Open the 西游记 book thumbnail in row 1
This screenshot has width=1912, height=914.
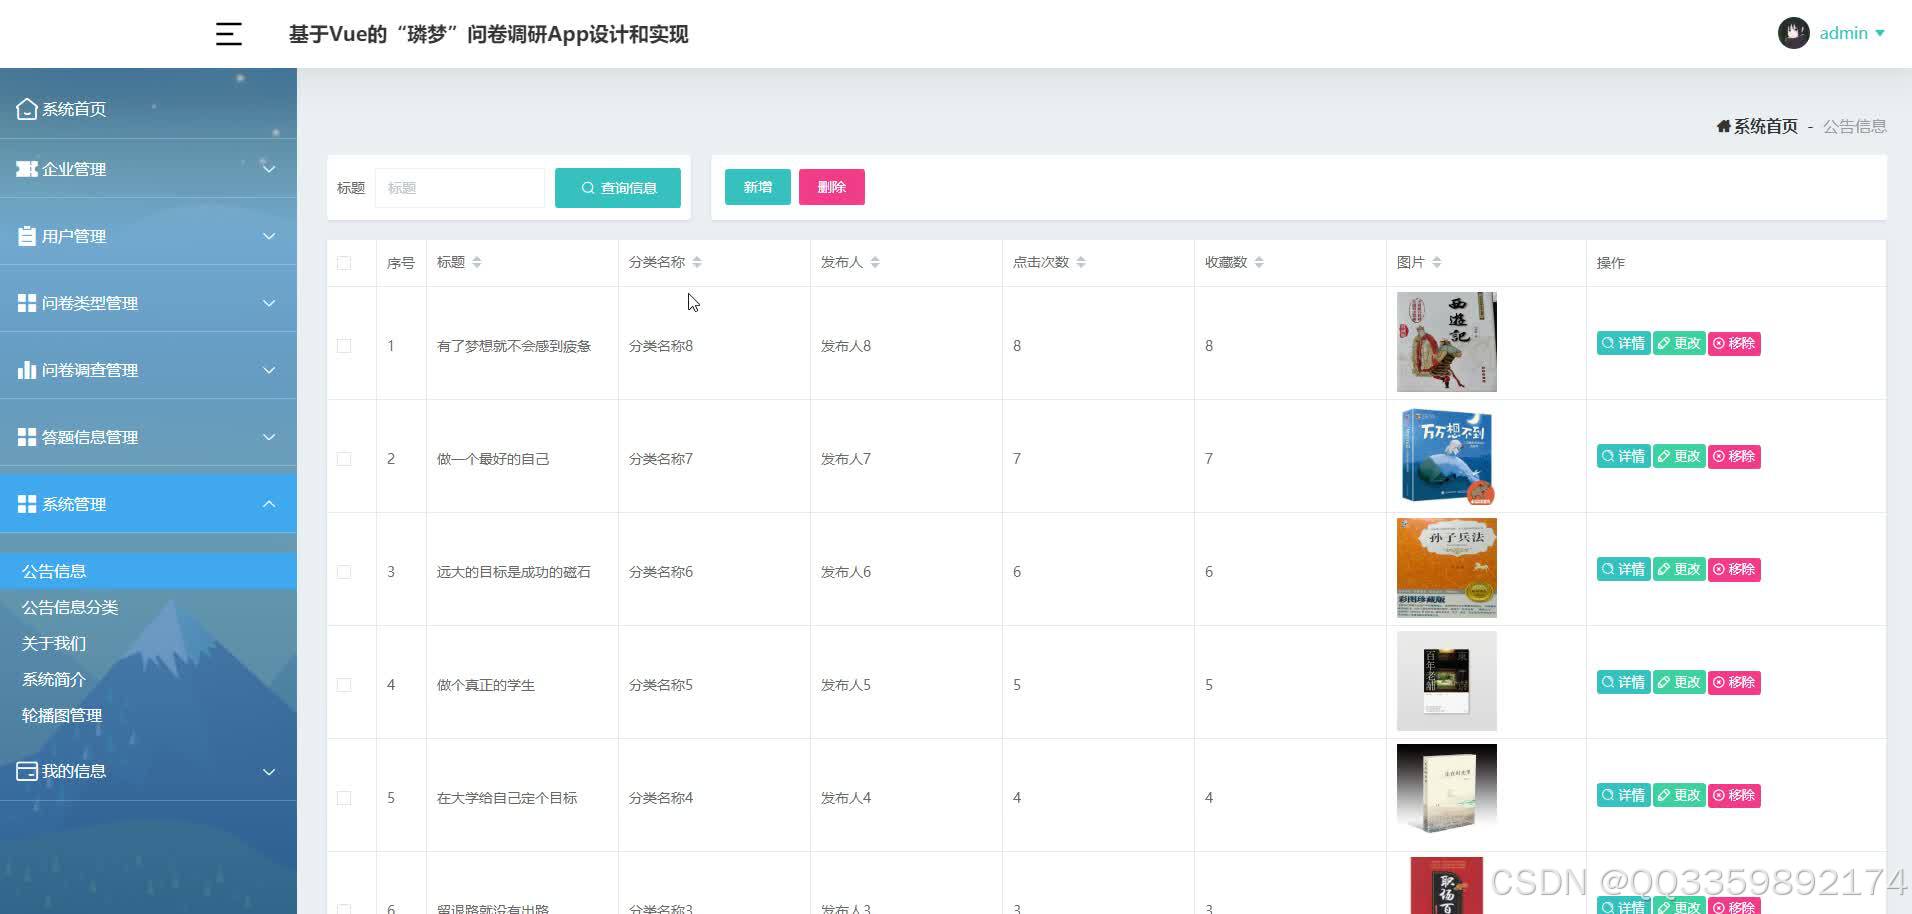tap(1446, 342)
